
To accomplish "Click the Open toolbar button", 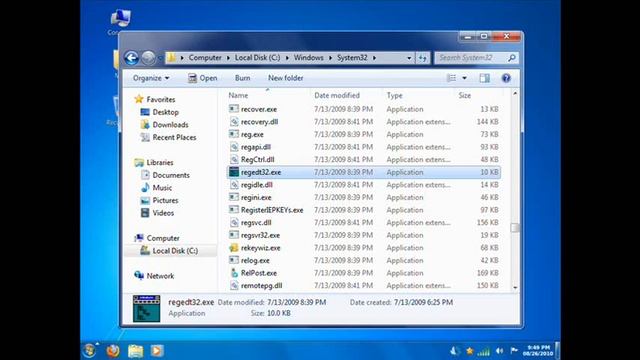I will (202, 78).
